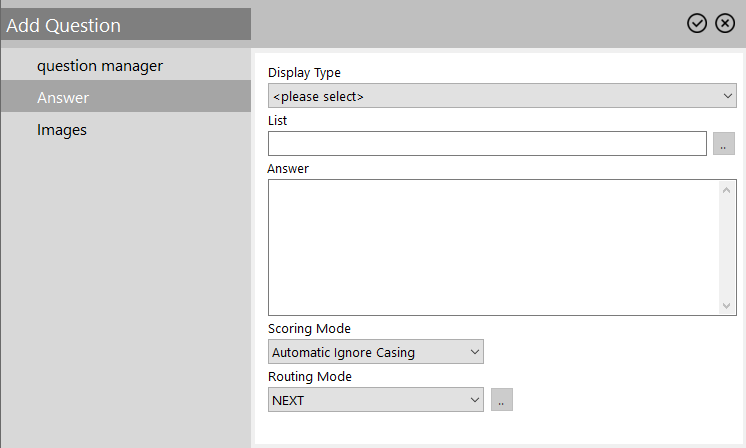
Task: Click the Answer box scrollbar track
Action: tap(726, 248)
